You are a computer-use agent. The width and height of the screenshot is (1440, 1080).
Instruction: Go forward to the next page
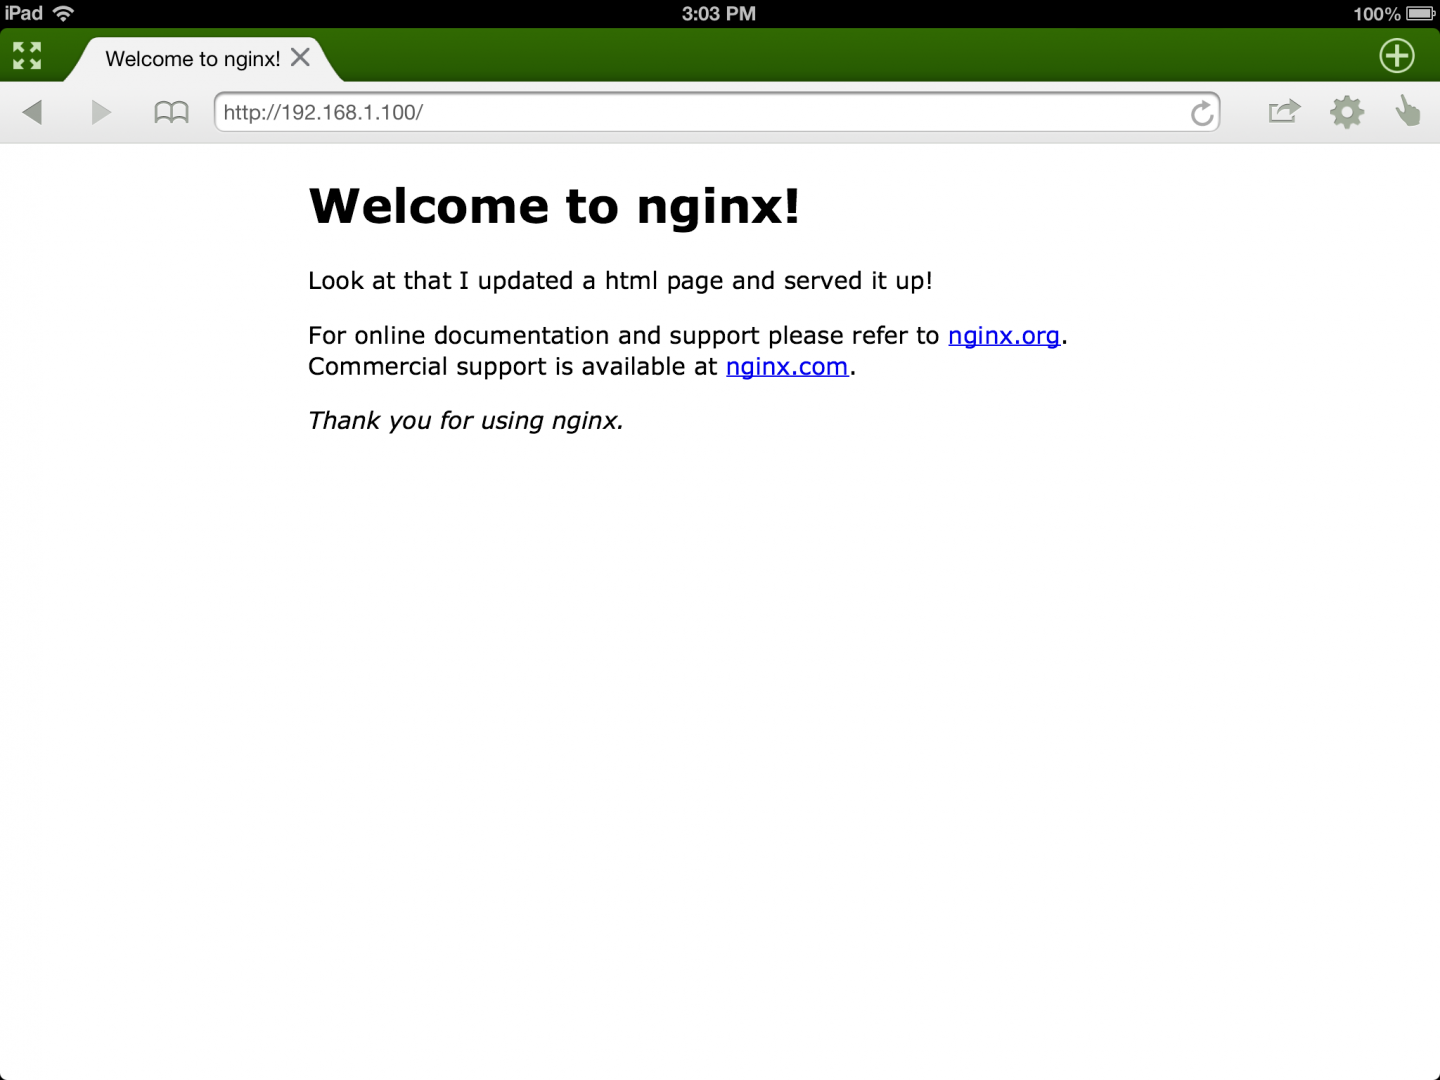101,112
